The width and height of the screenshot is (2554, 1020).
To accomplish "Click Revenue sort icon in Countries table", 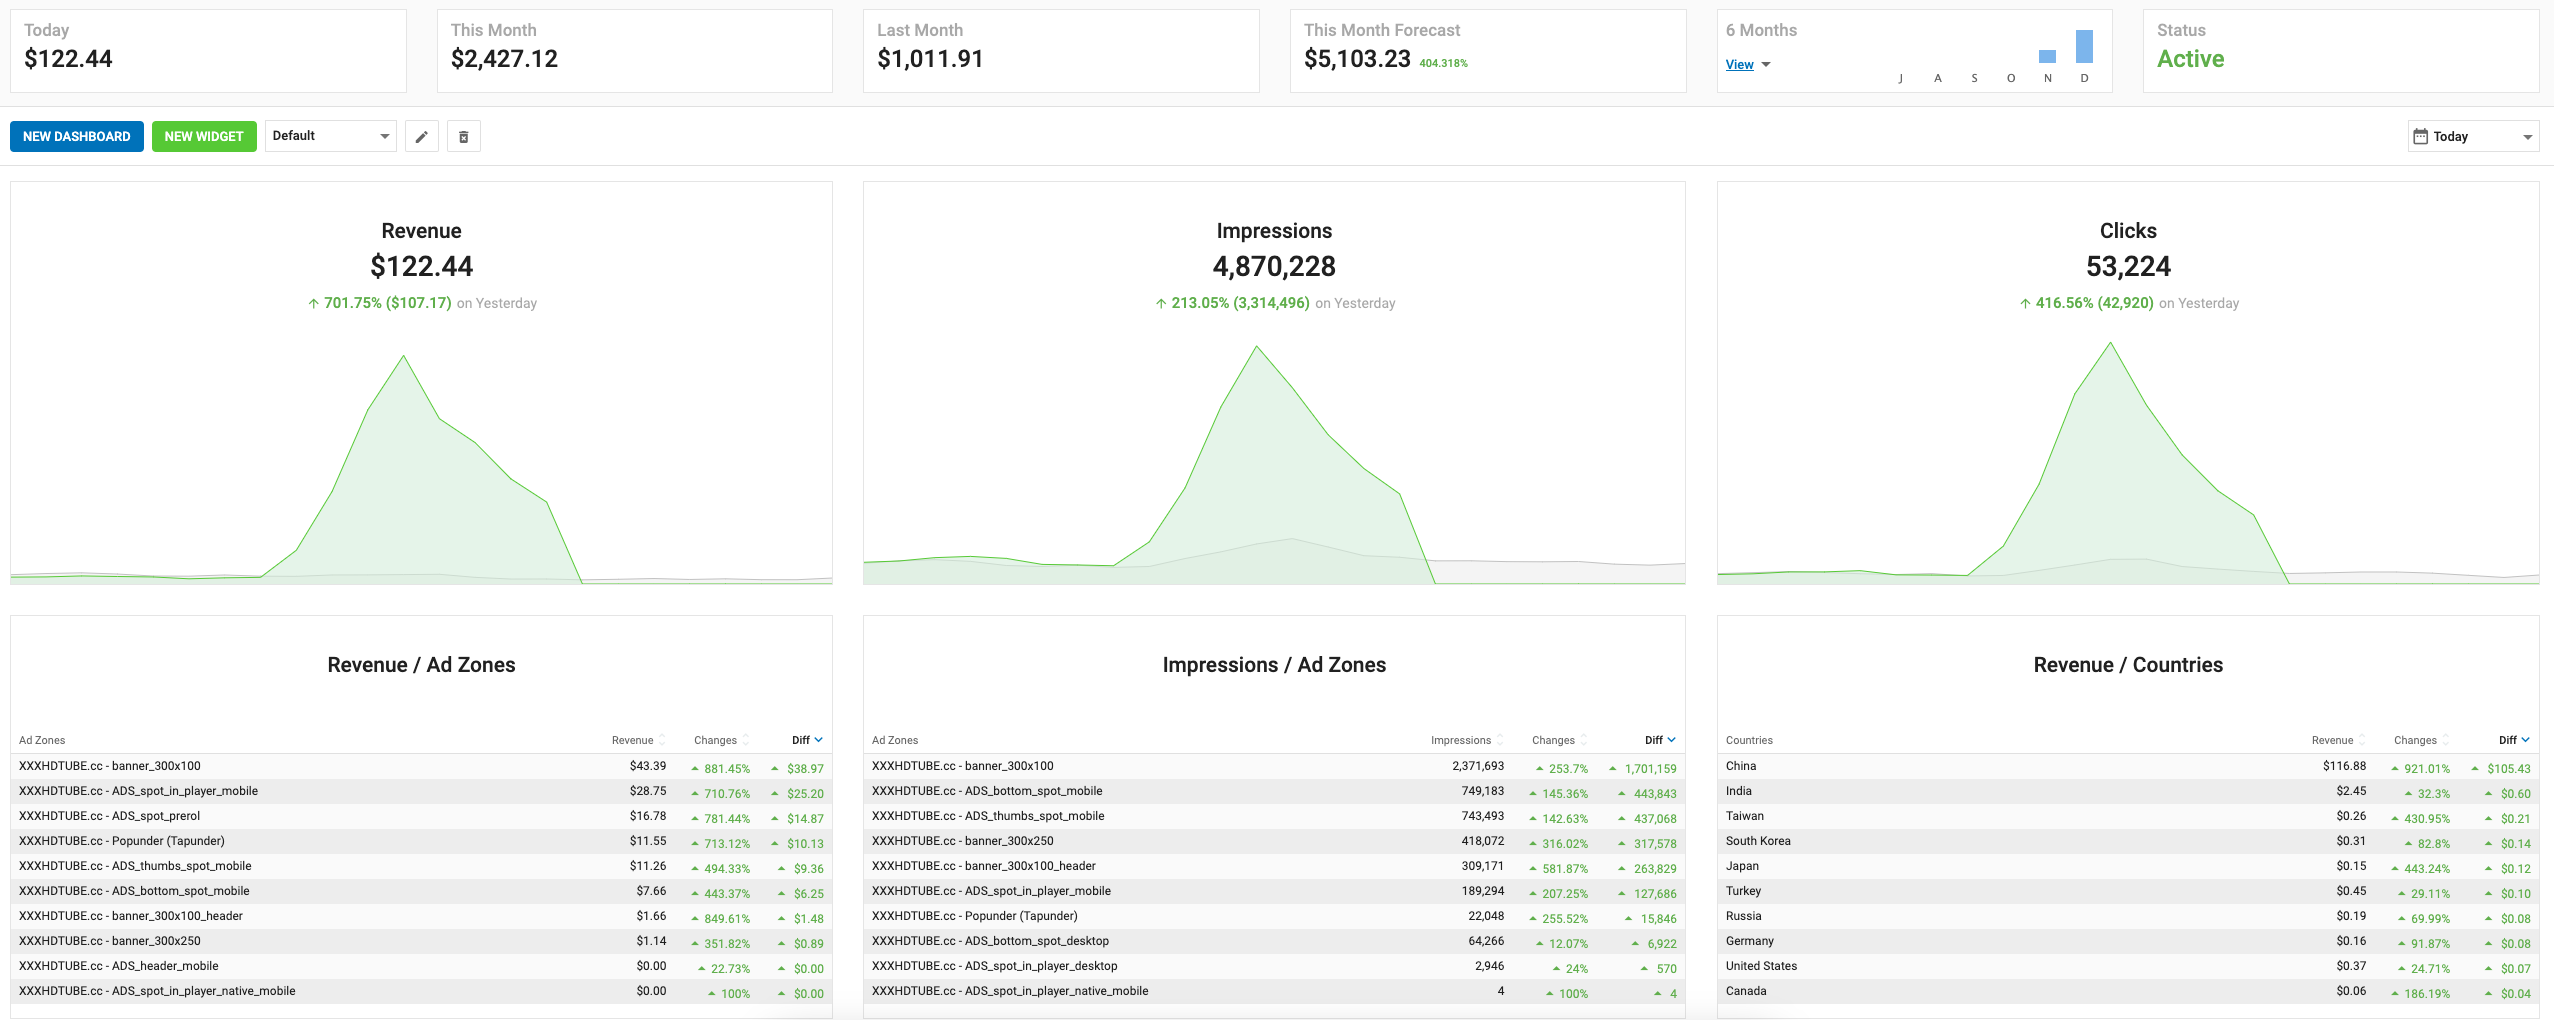I will (x=2362, y=740).
